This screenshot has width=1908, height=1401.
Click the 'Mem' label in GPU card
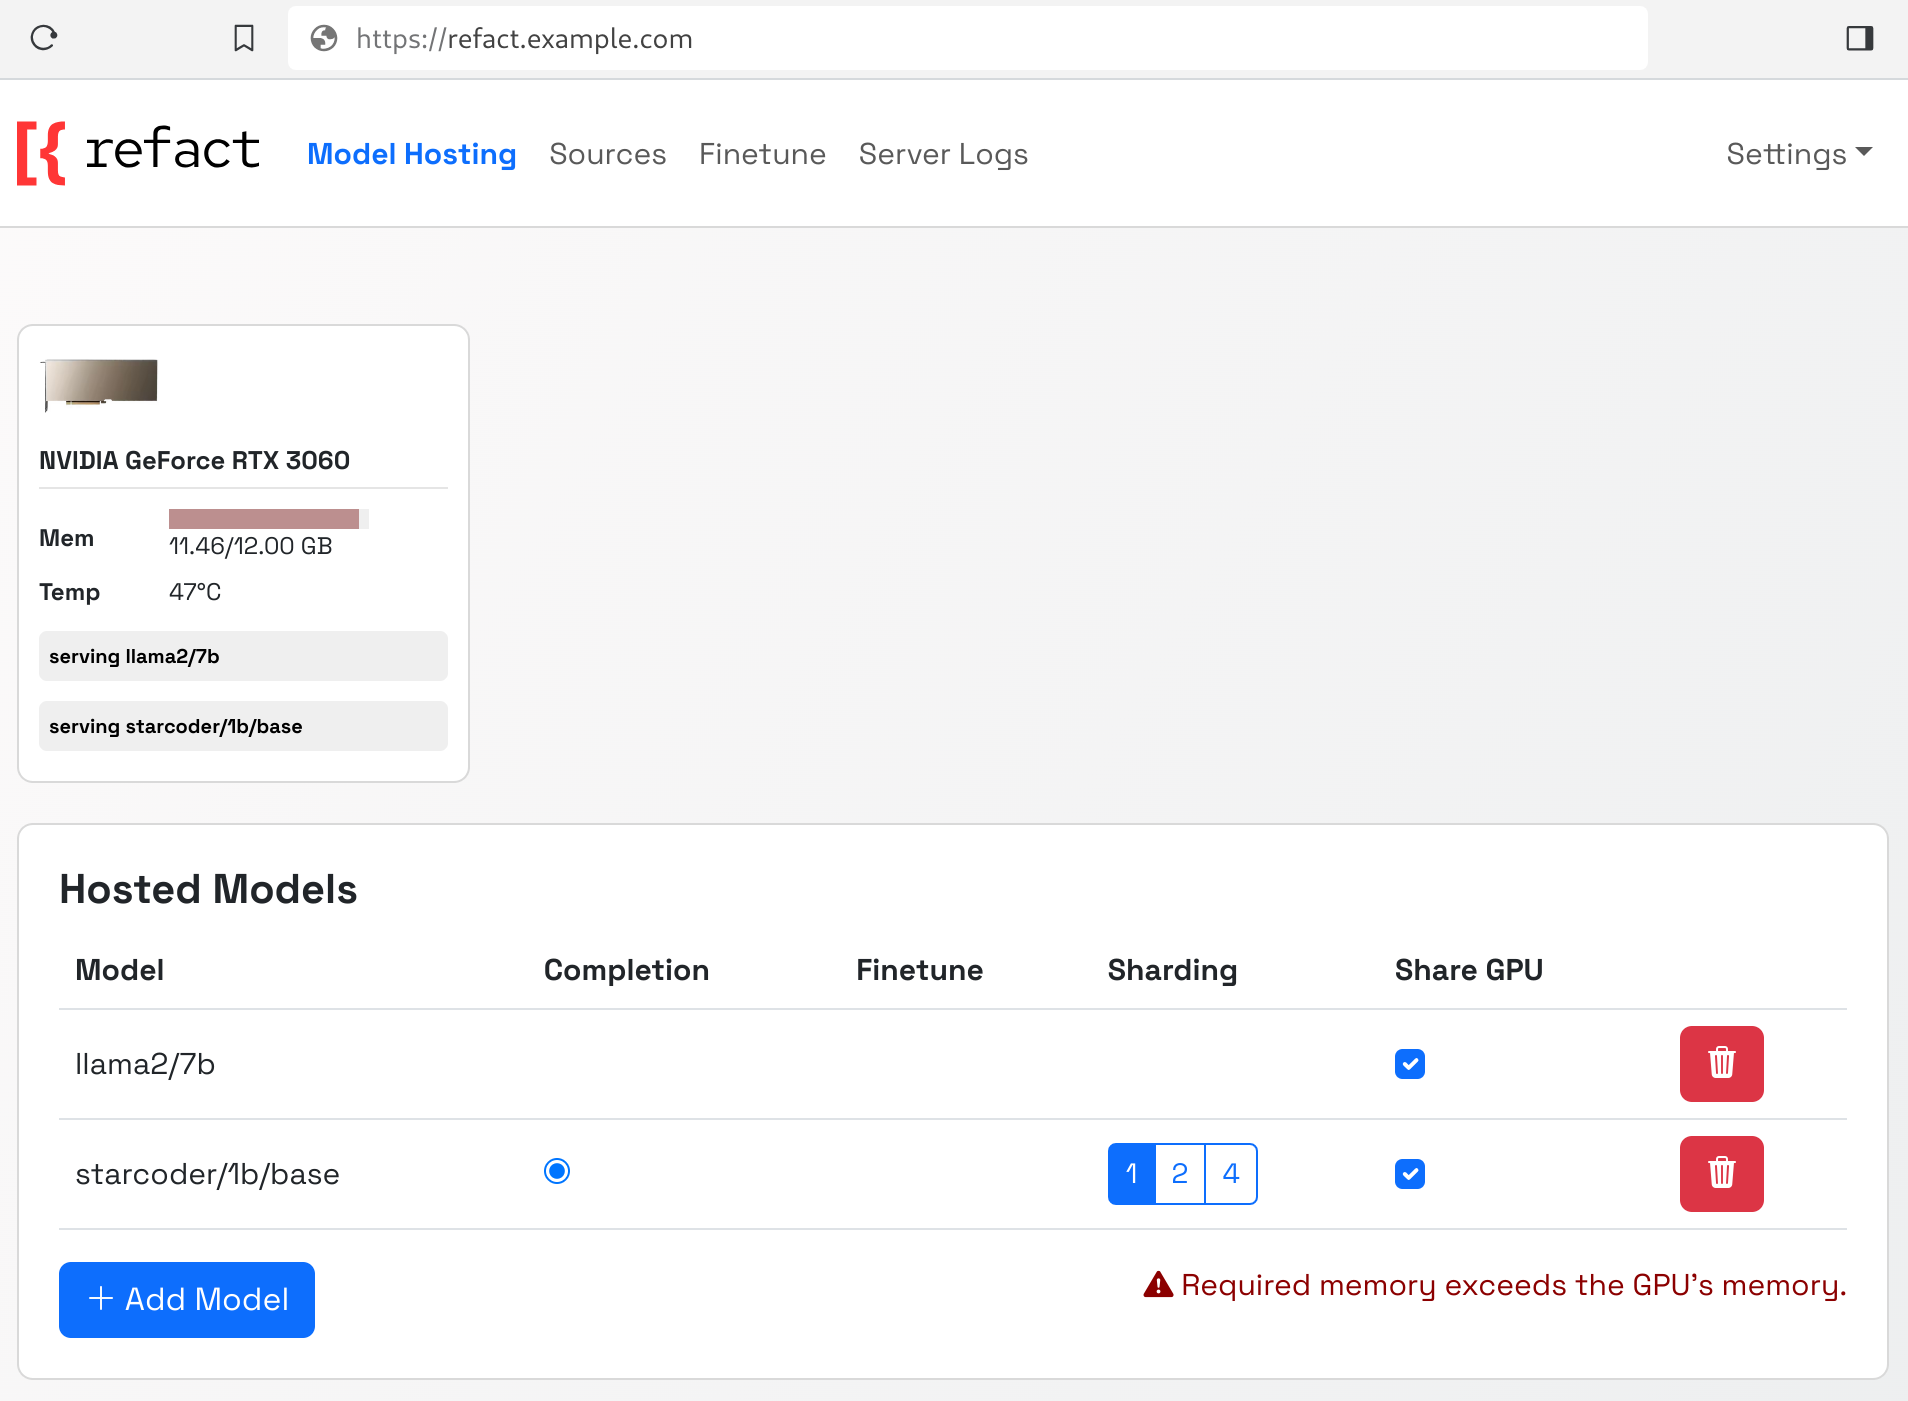[x=66, y=538]
